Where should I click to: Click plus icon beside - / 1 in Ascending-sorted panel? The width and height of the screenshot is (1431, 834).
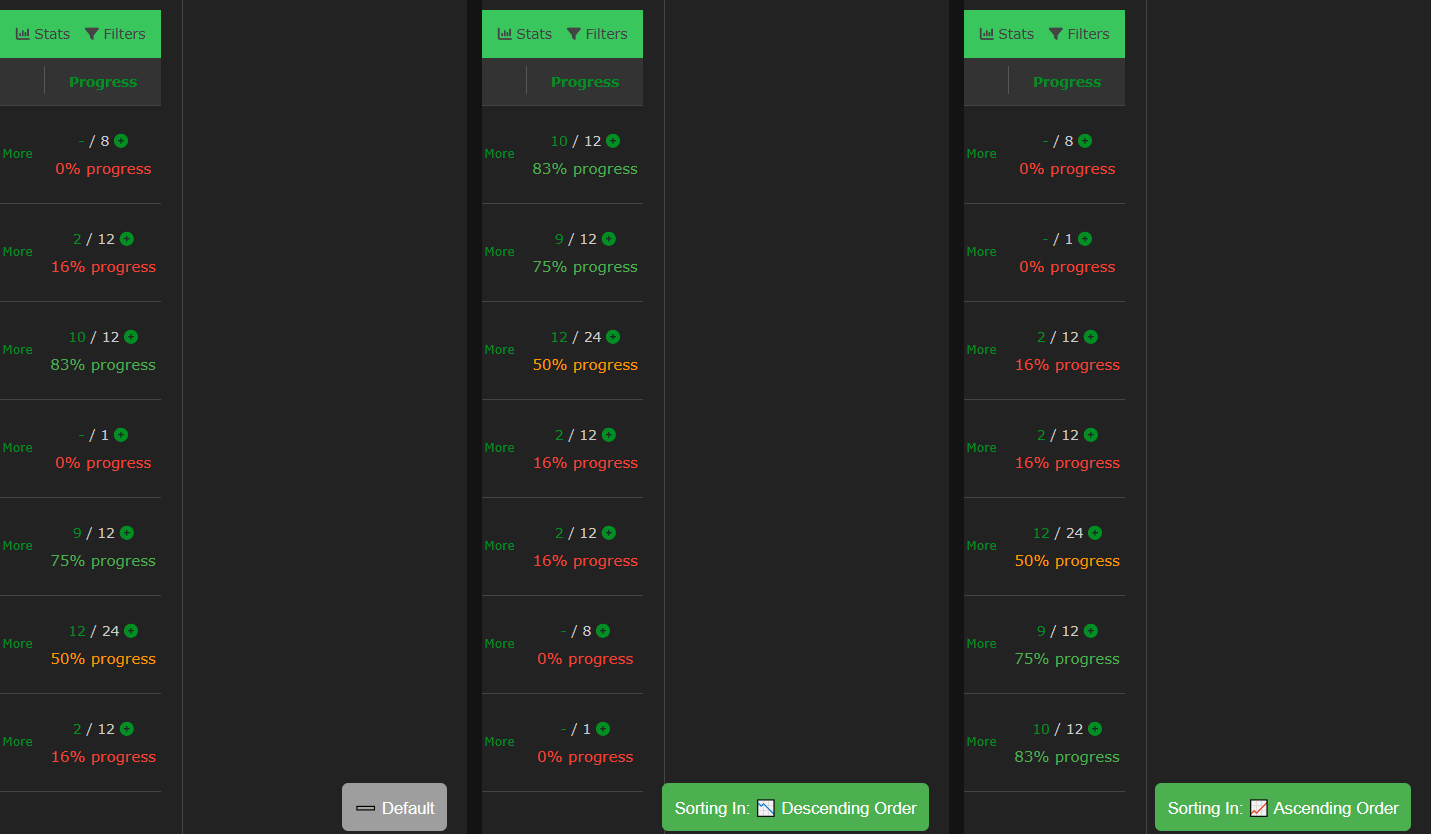click(1085, 239)
